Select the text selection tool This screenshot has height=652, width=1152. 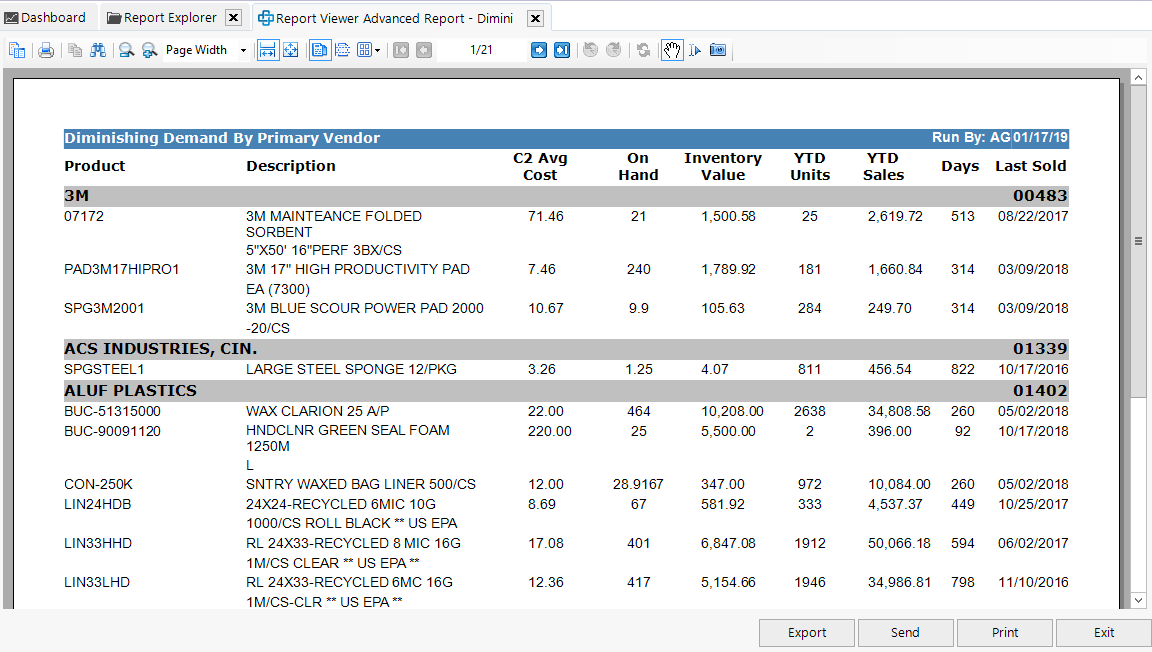point(695,49)
